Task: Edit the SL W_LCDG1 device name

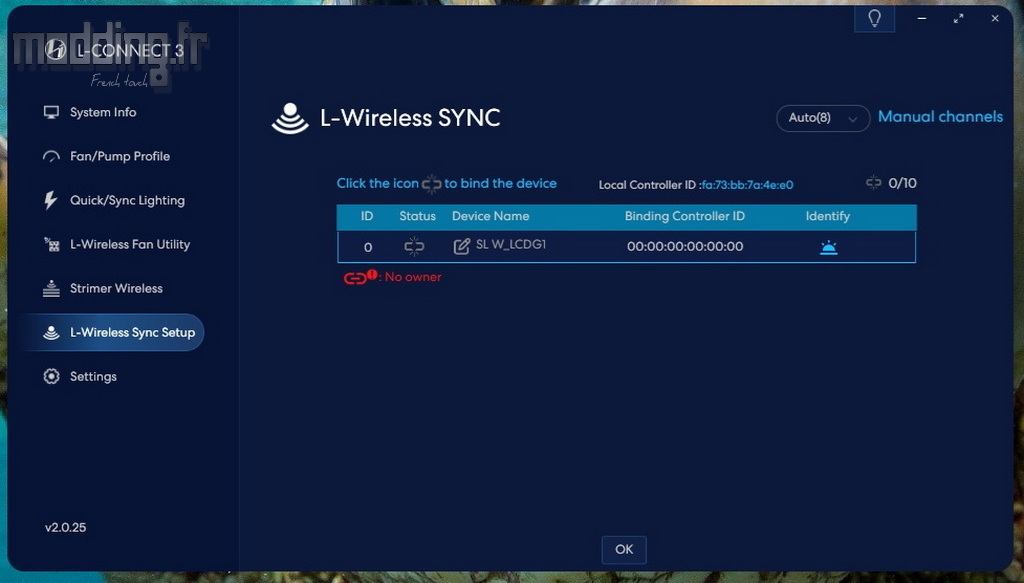Action: [x=462, y=246]
